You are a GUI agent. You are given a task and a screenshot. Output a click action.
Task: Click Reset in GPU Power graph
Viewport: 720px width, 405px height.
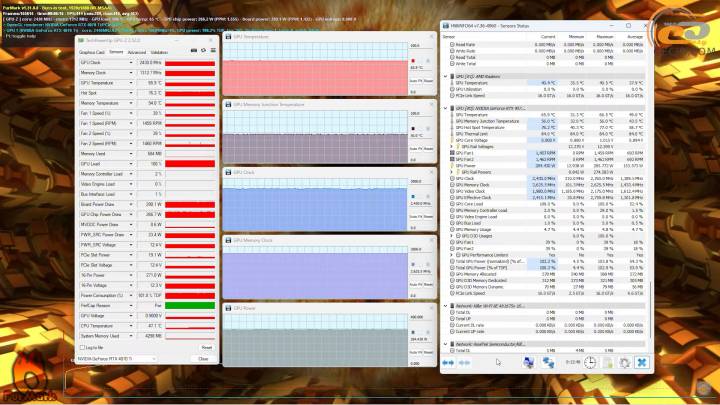pos(428,353)
